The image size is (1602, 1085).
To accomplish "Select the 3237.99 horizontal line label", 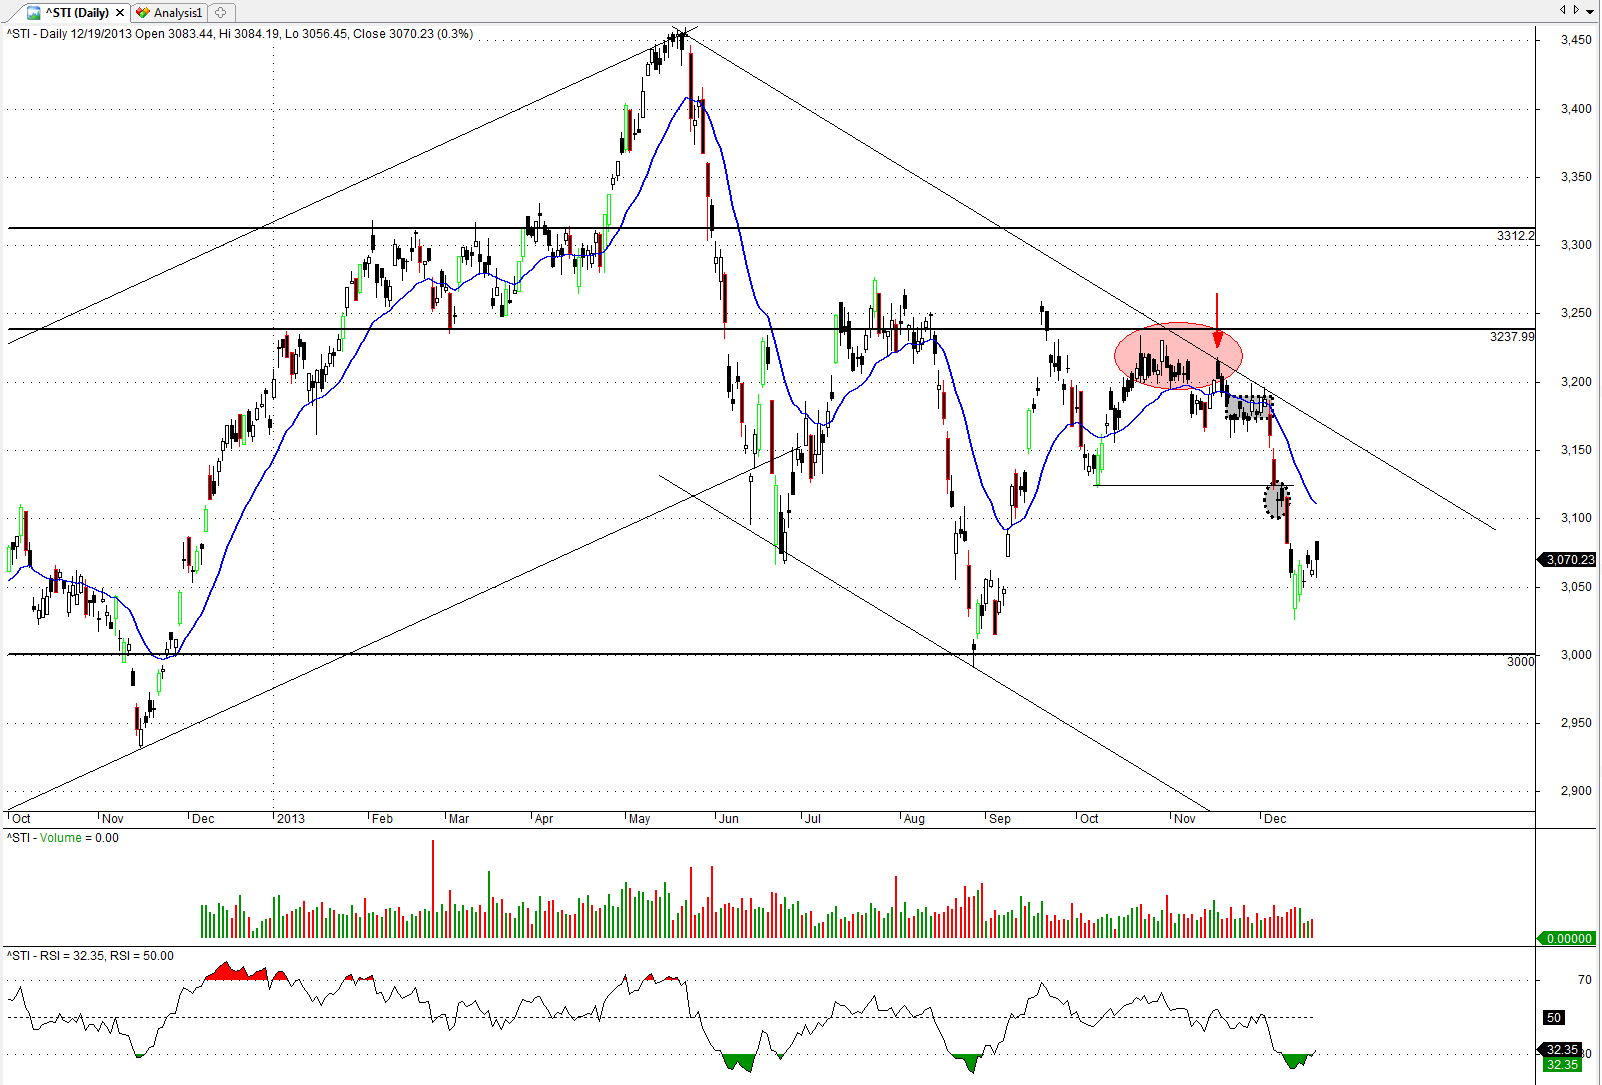I will click(1511, 337).
